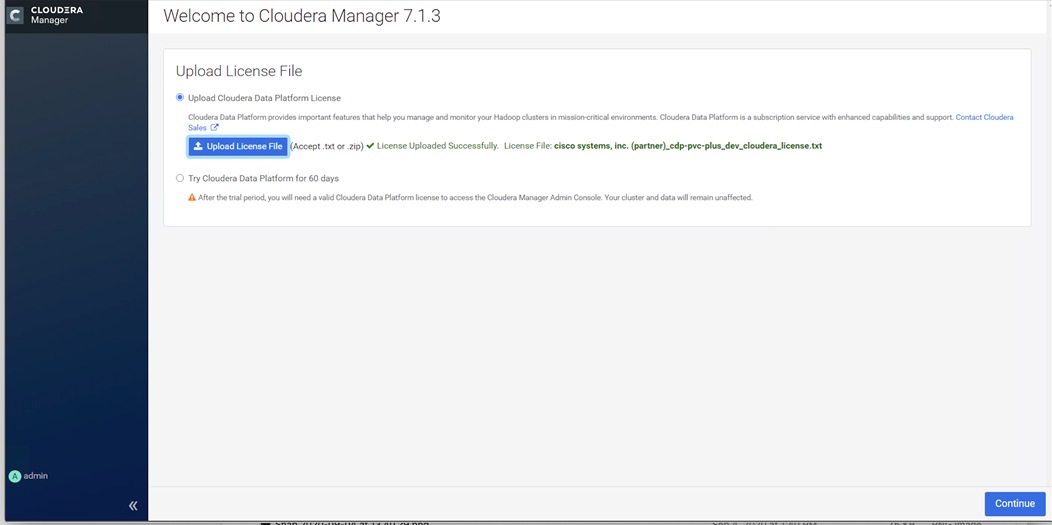Click the orange trial warning icon
1052x525 pixels.
tap(192, 198)
